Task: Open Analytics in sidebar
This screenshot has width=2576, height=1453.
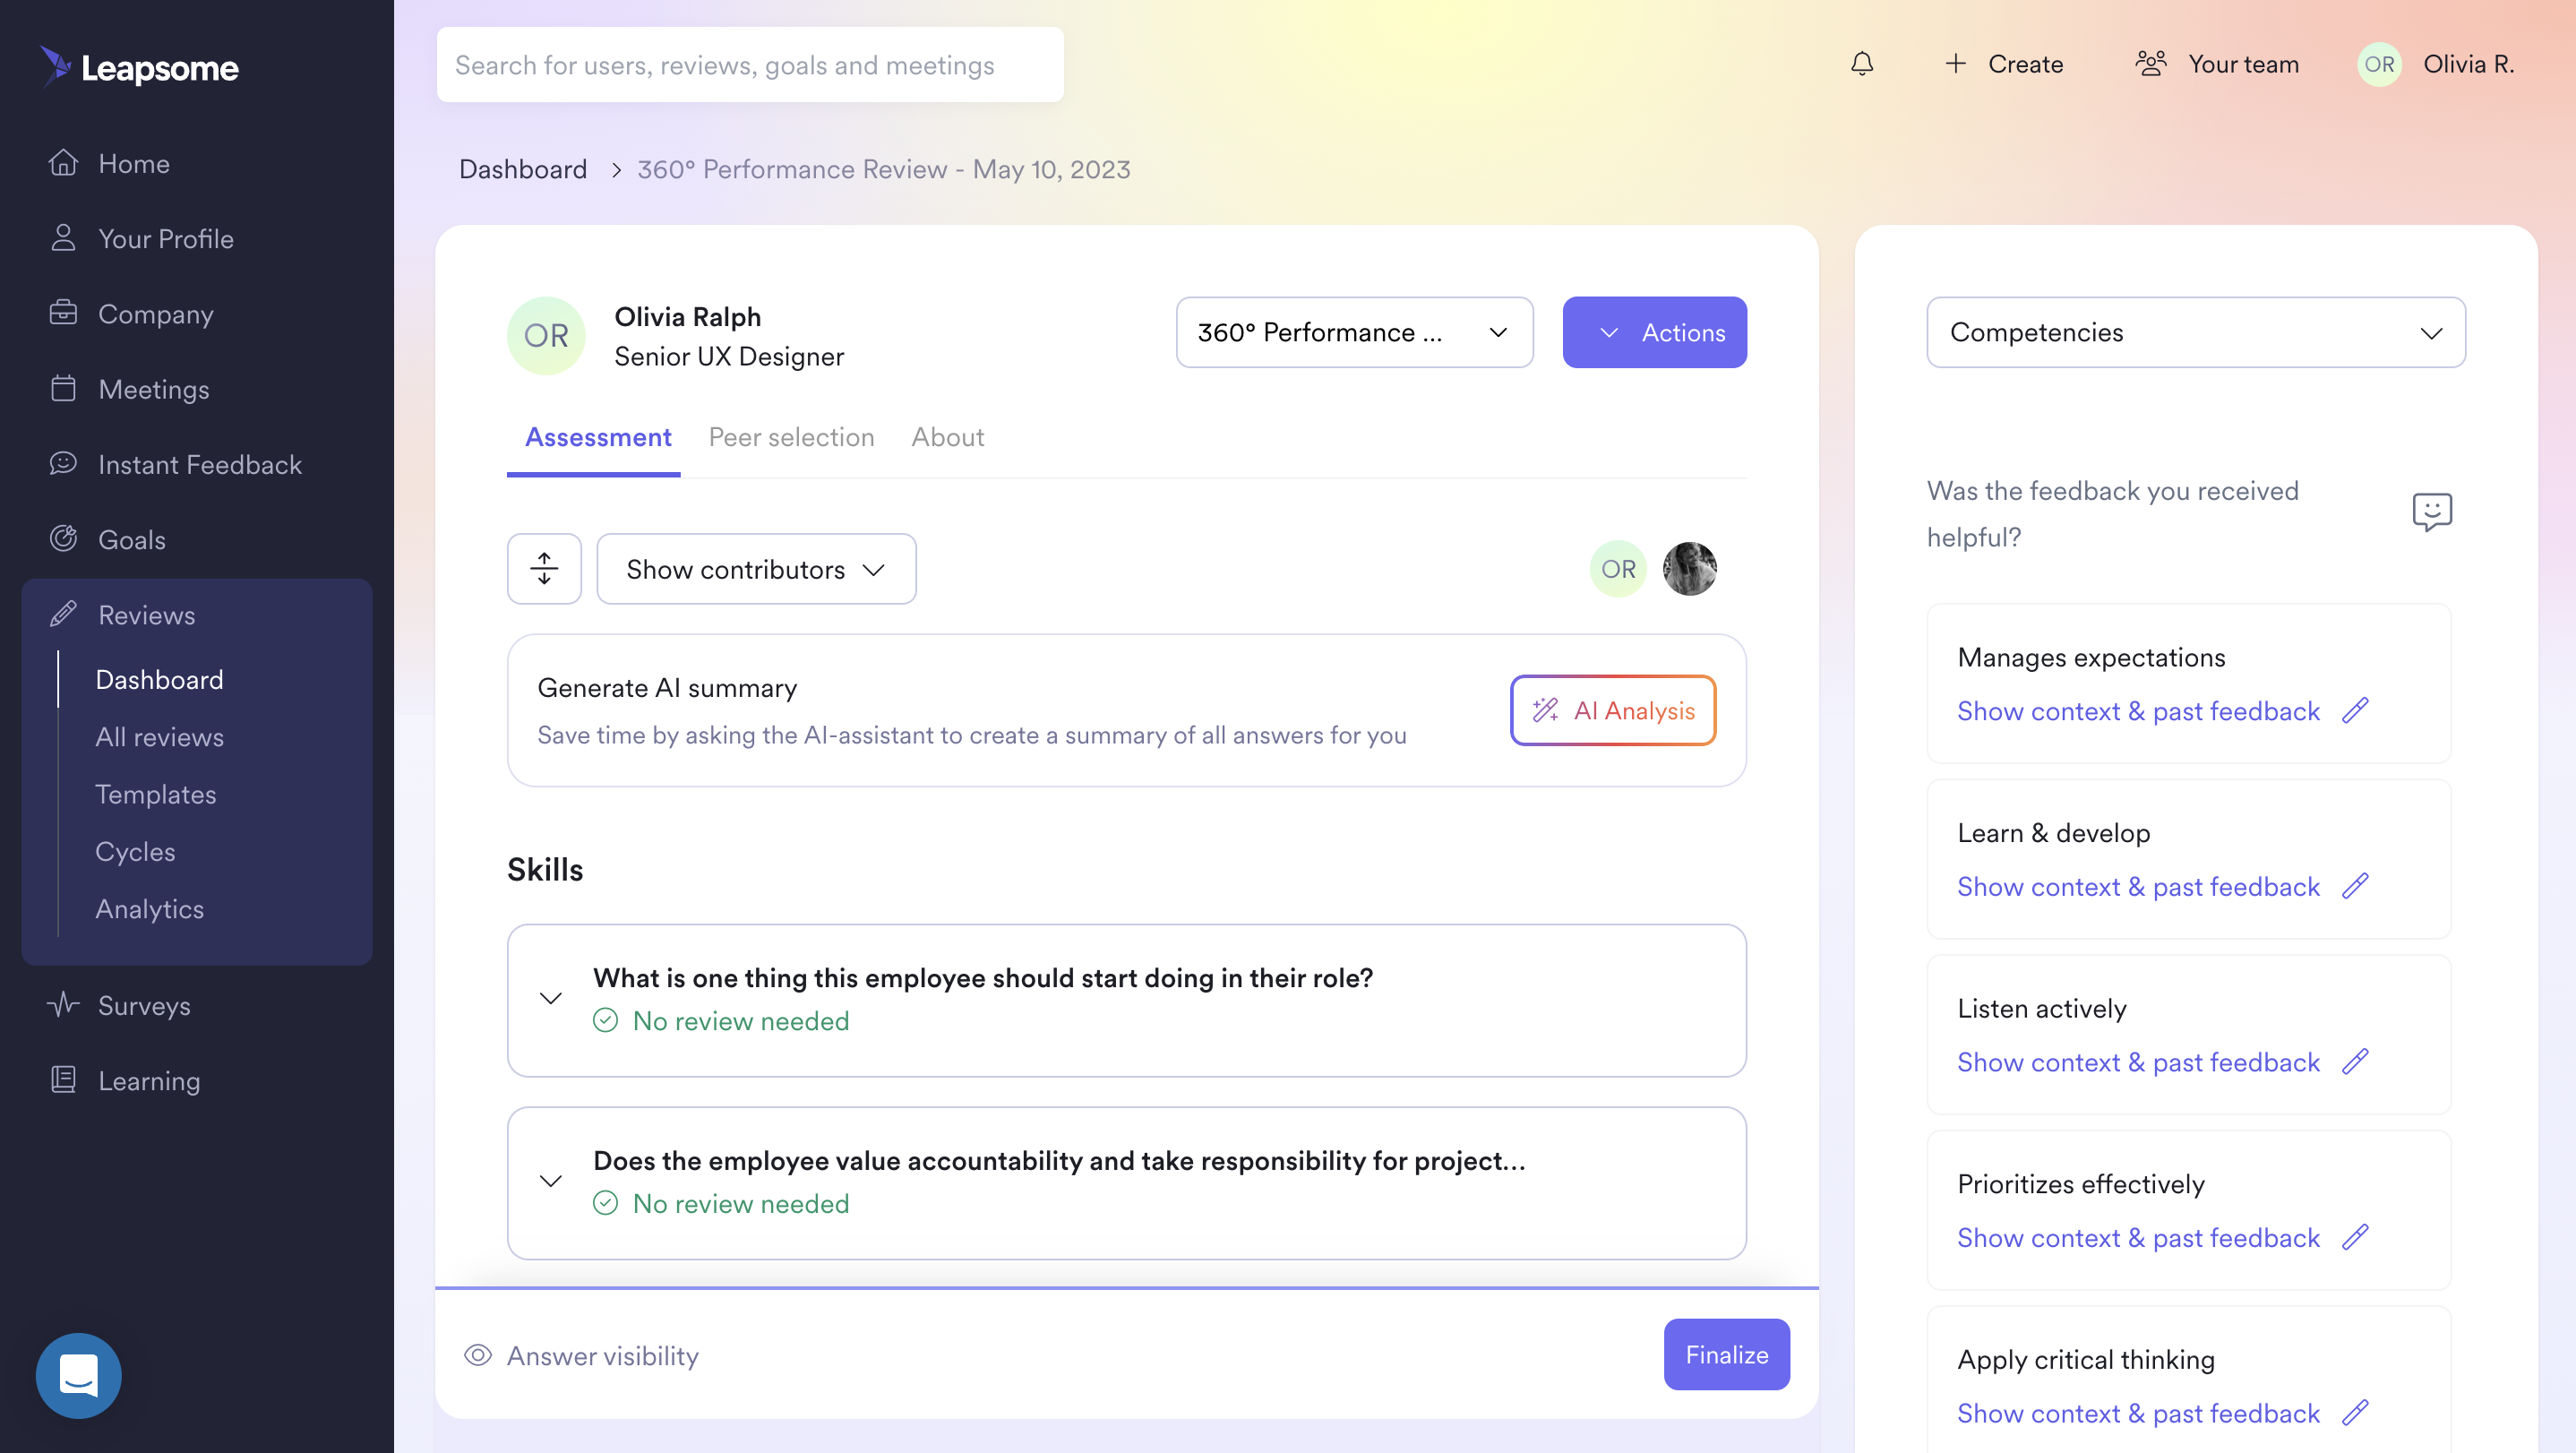Action: click(150, 908)
